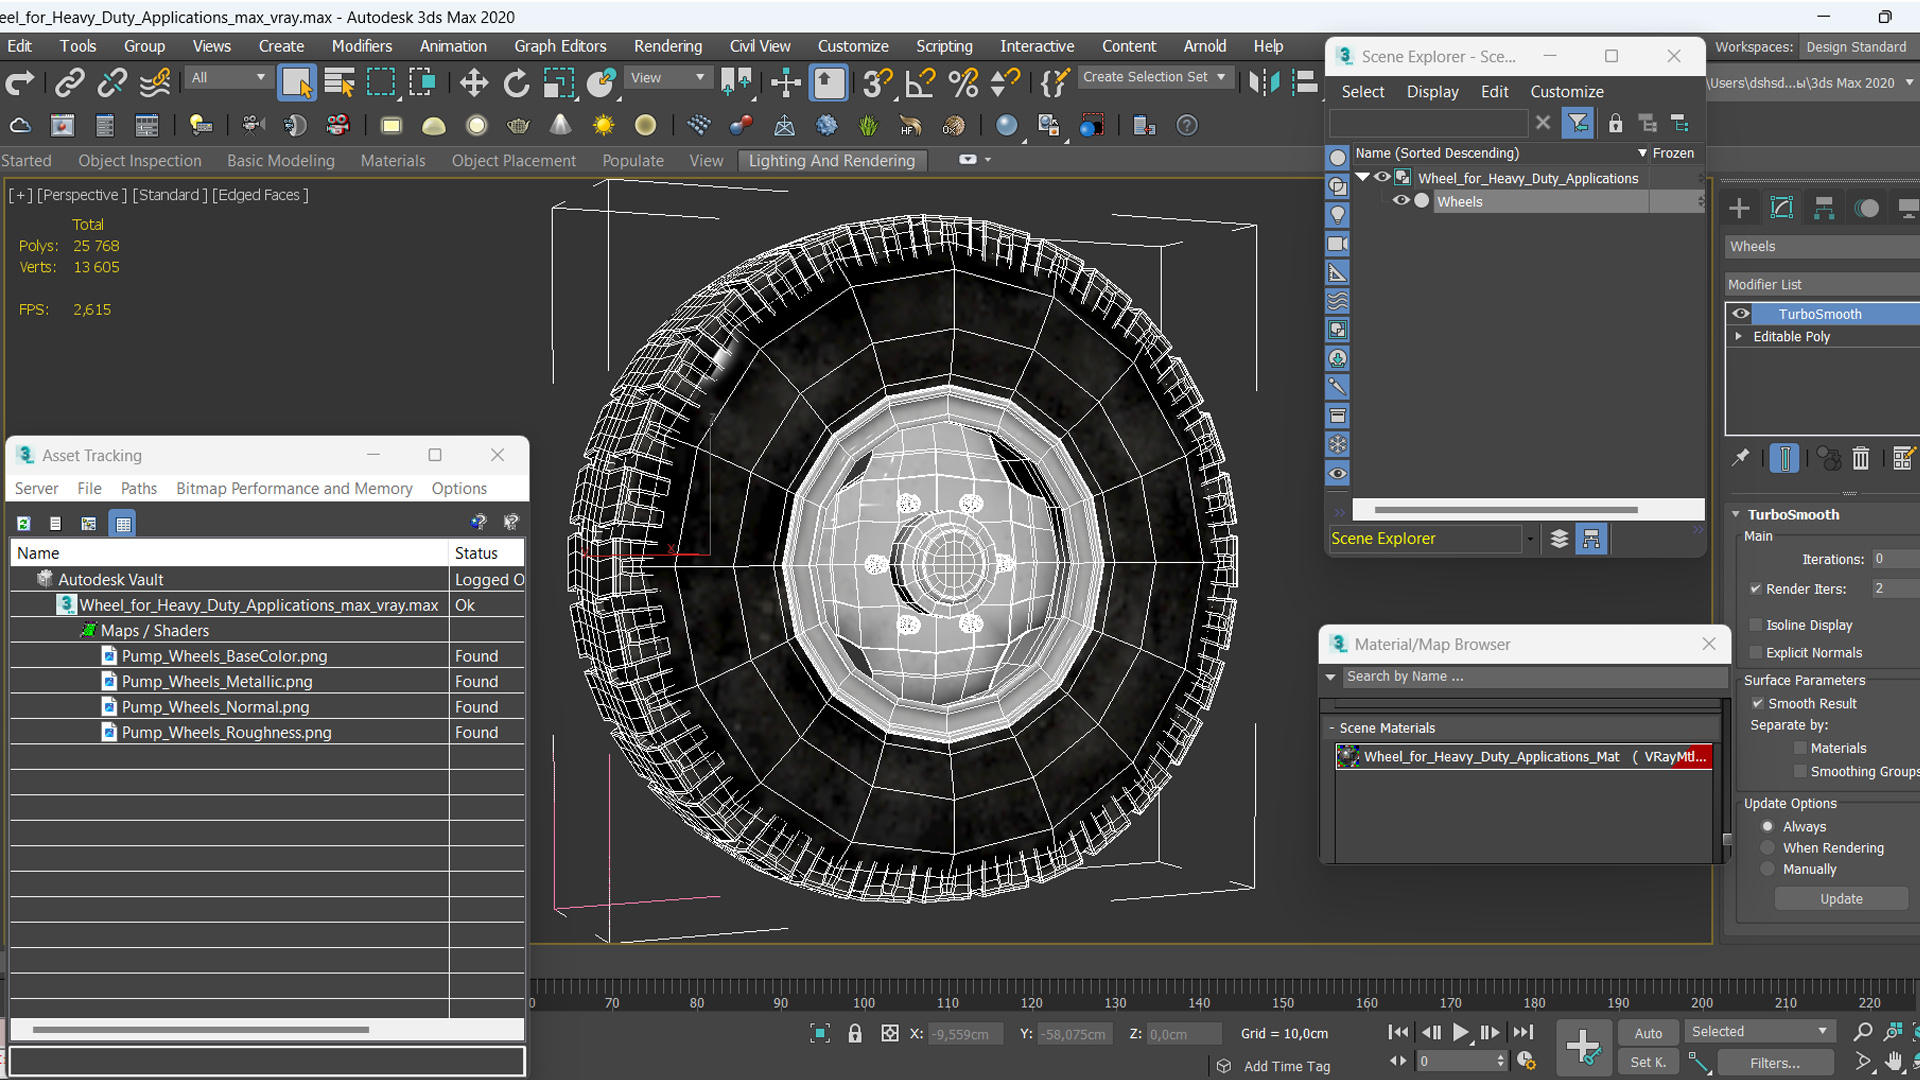Remove modifier with trash icon
The image size is (1920, 1080).
[x=1860, y=458]
